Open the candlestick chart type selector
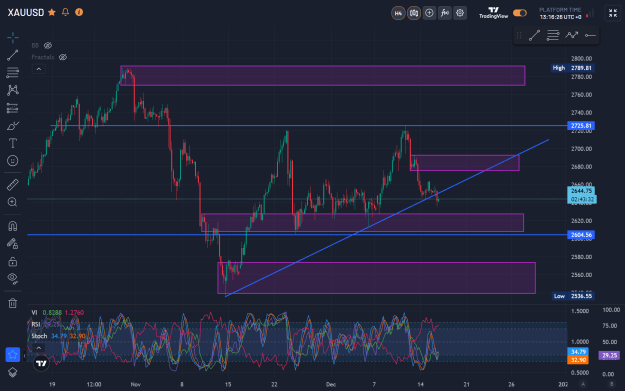625x391 pixels. 414,13
